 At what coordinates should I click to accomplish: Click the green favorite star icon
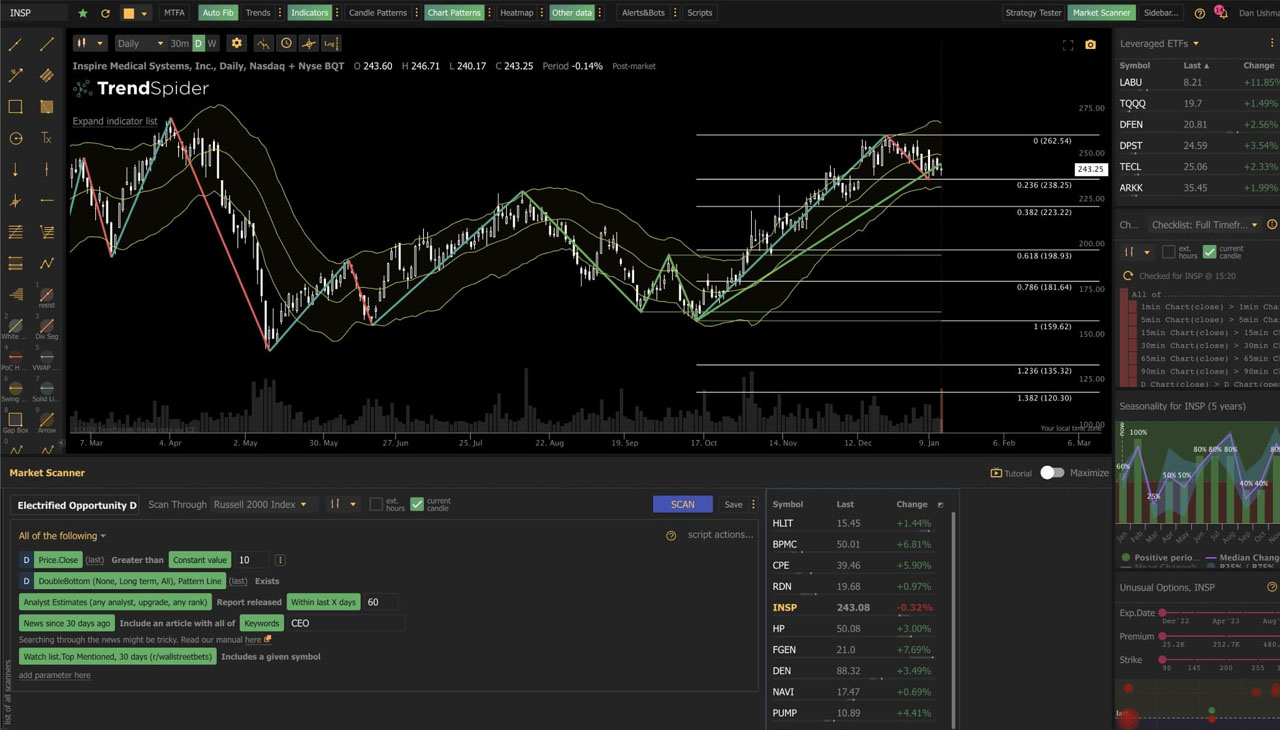[83, 13]
